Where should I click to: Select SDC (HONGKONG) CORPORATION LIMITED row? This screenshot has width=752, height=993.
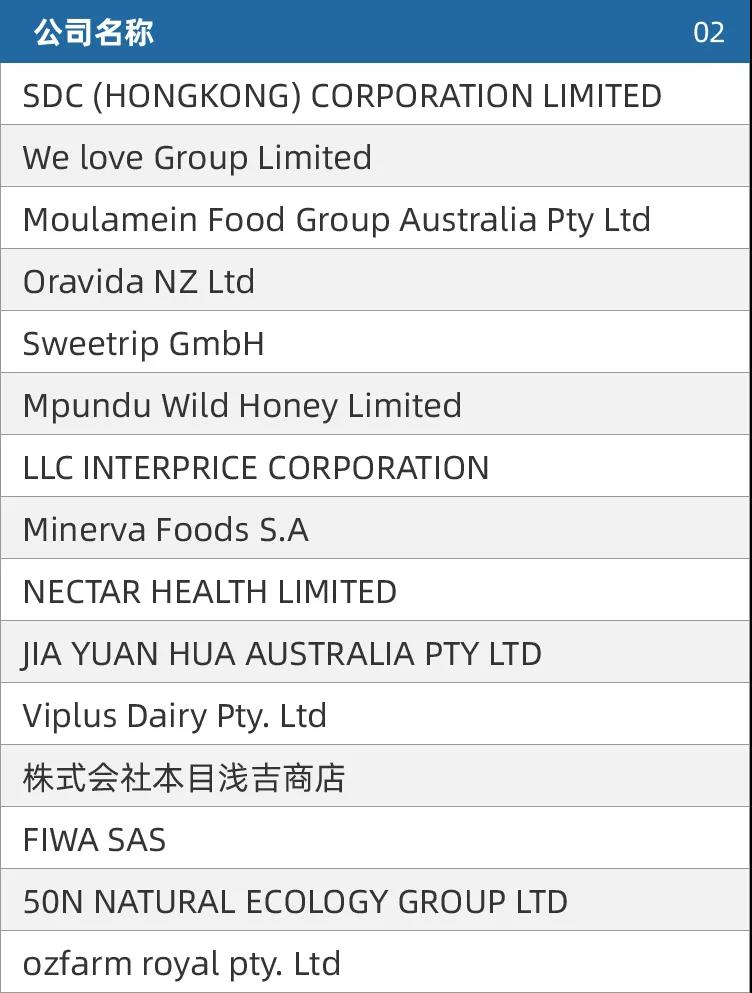(376, 94)
